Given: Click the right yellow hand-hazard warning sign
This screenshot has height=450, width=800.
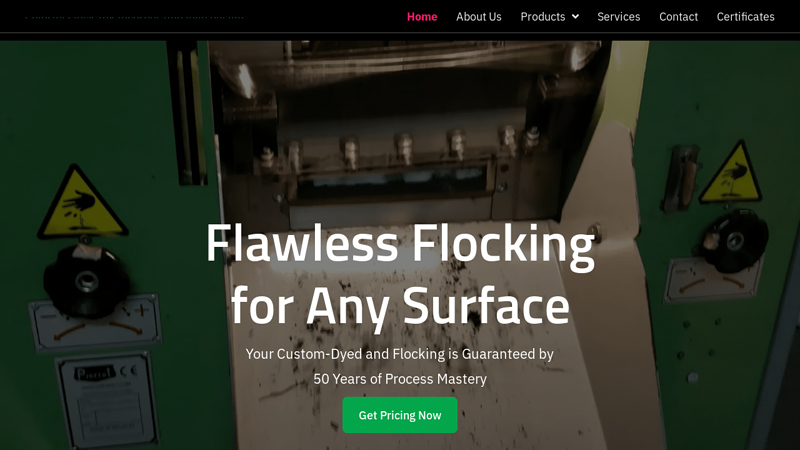Looking at the screenshot, I should tap(732, 173).
